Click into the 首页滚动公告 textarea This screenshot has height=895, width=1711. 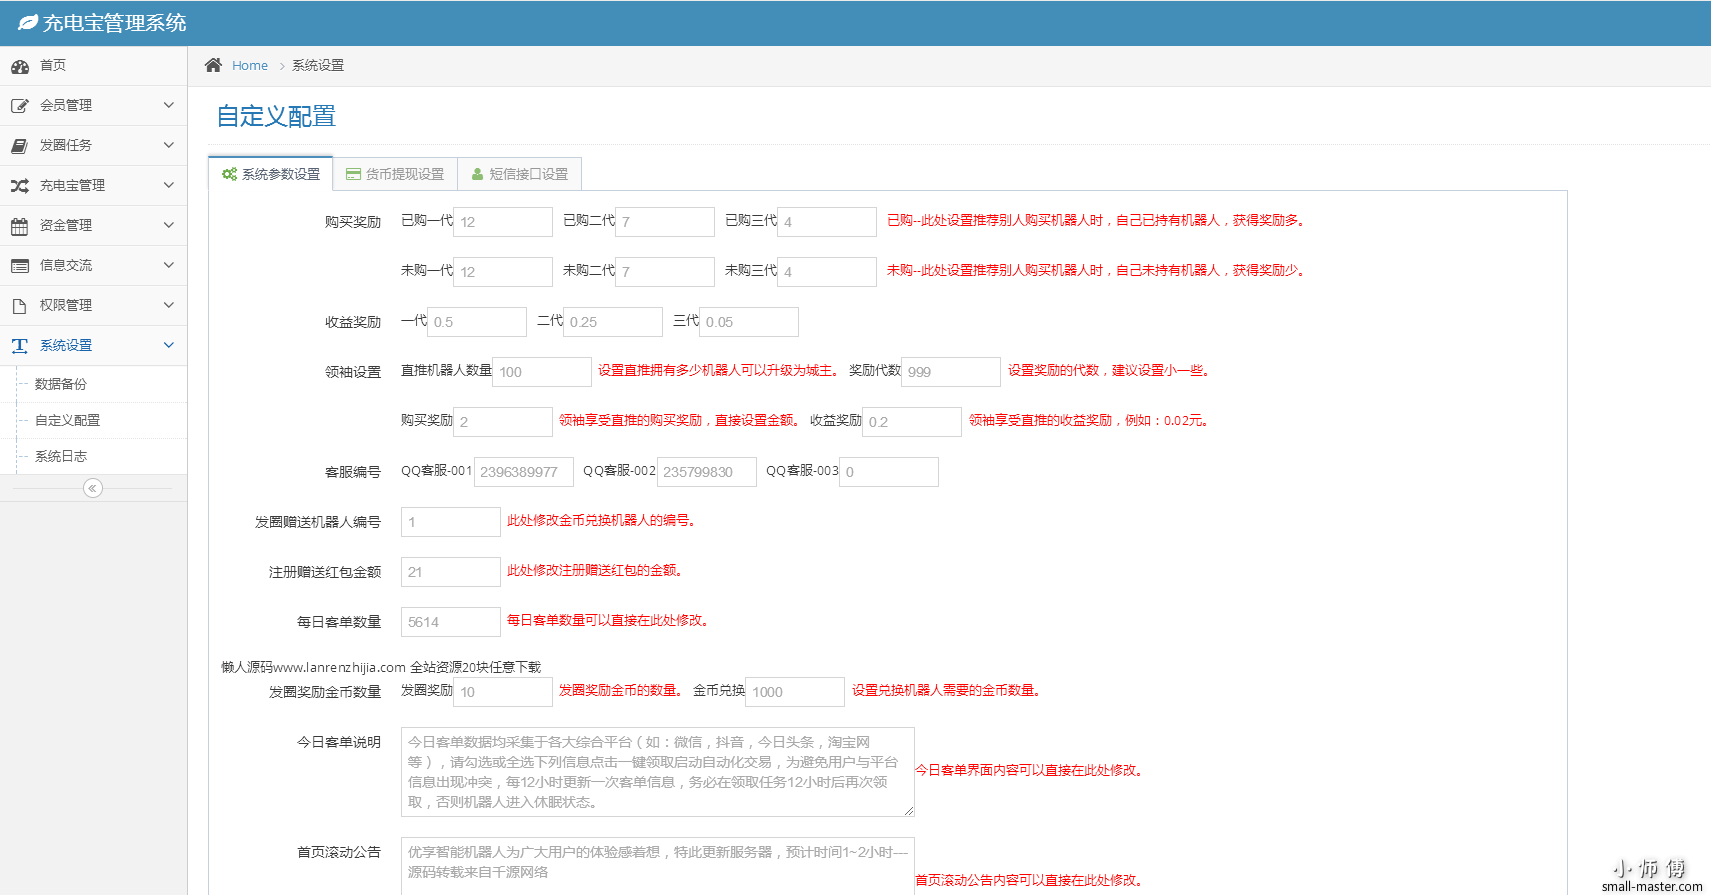click(x=658, y=866)
